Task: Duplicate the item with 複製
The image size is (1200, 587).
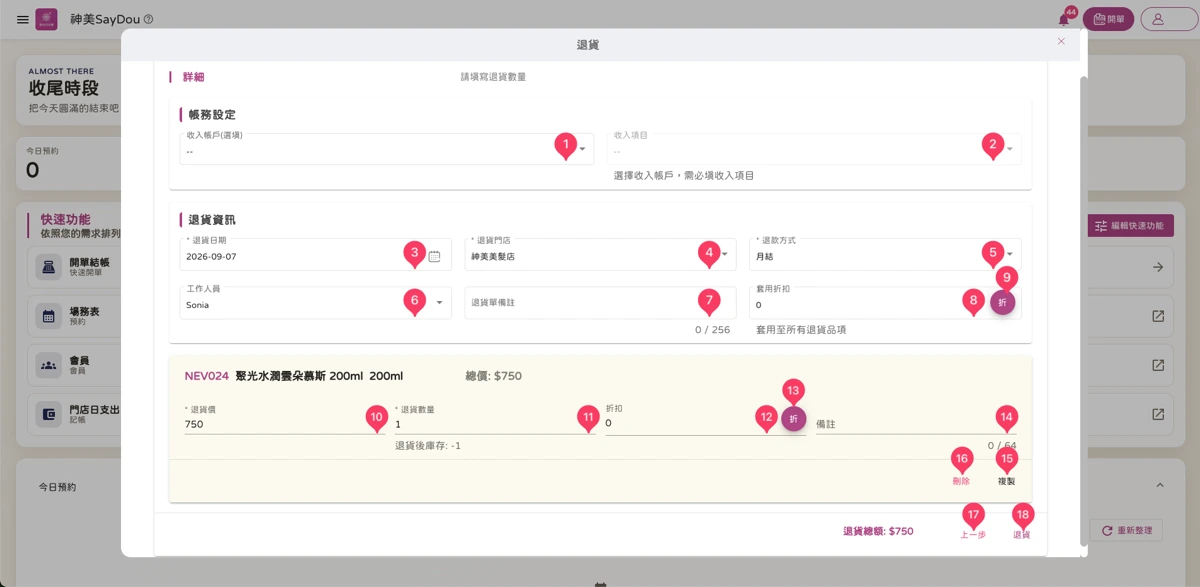Action: point(1006,481)
